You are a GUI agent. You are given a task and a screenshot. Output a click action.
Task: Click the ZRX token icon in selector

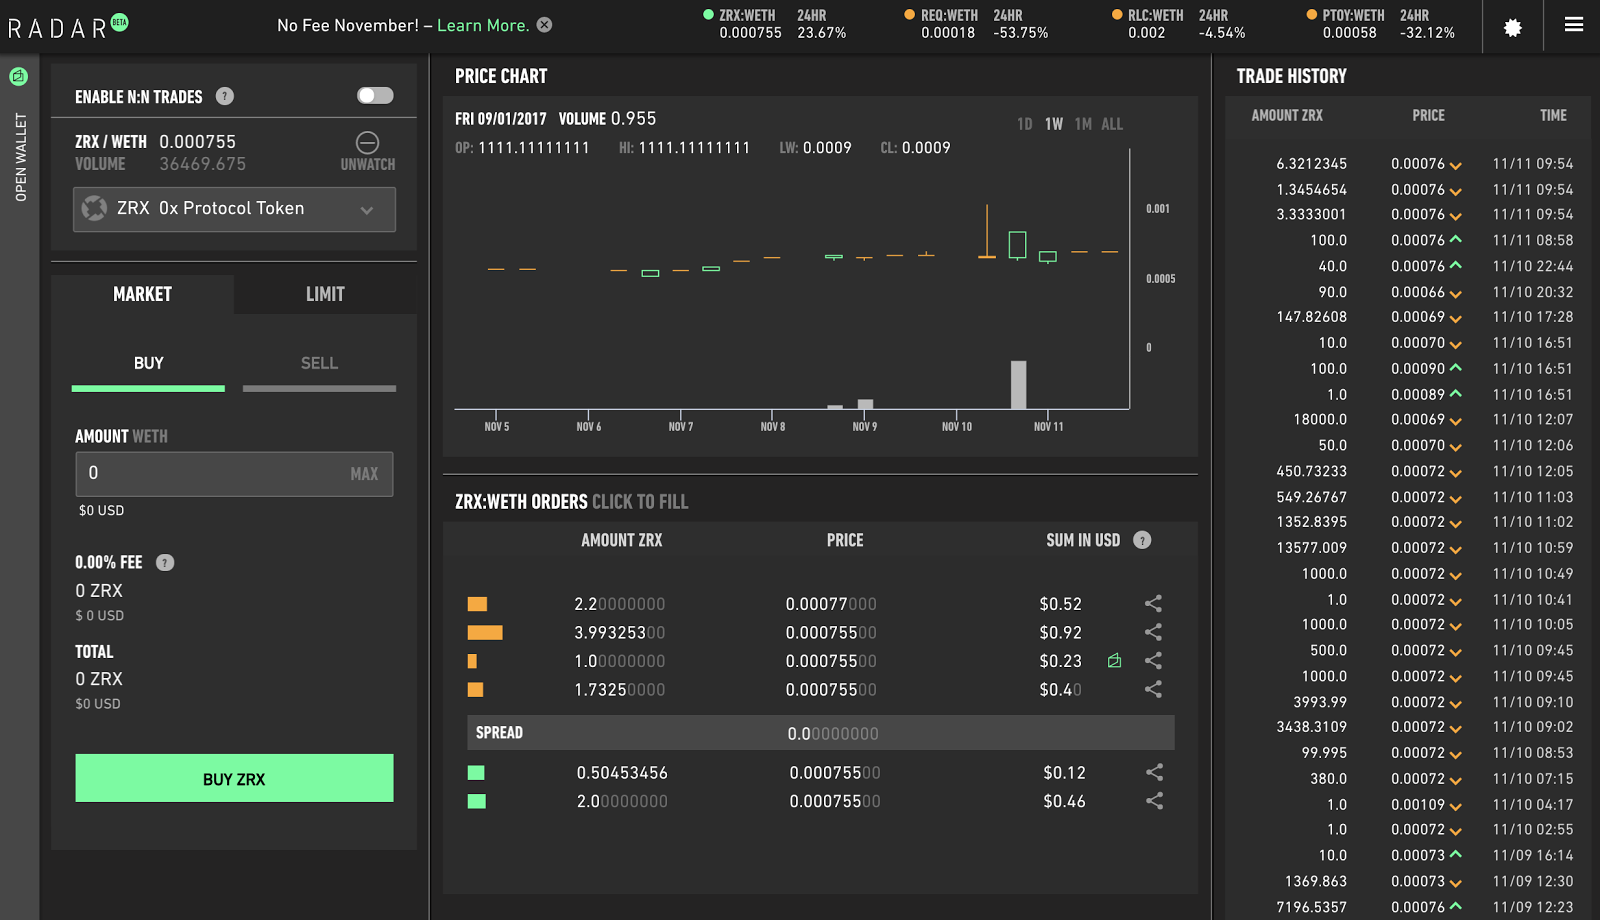[94, 208]
